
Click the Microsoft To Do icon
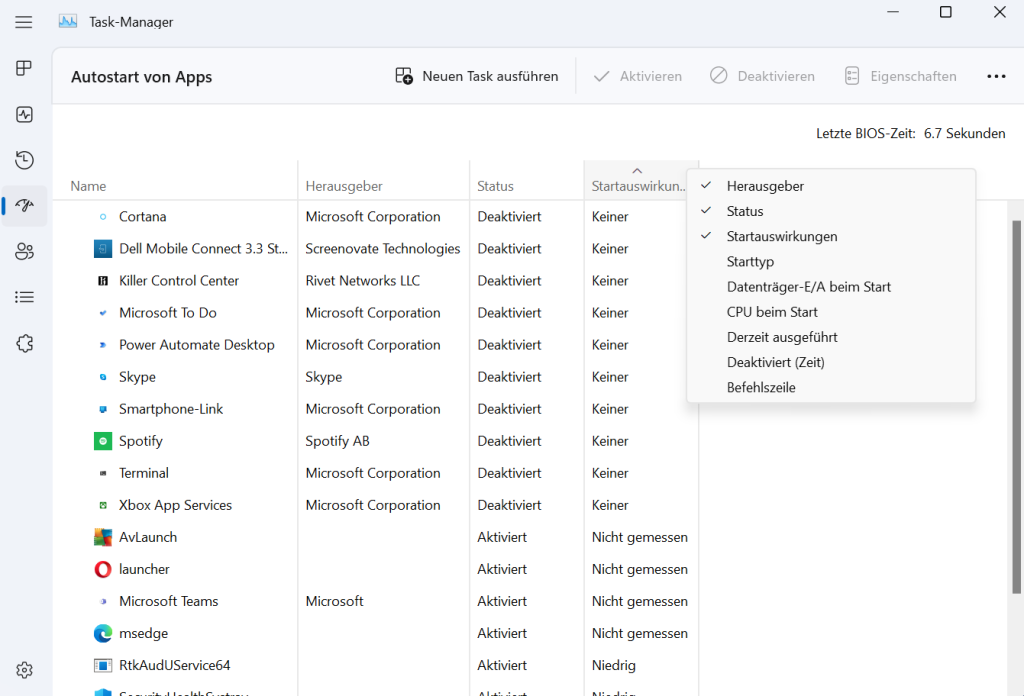point(103,313)
